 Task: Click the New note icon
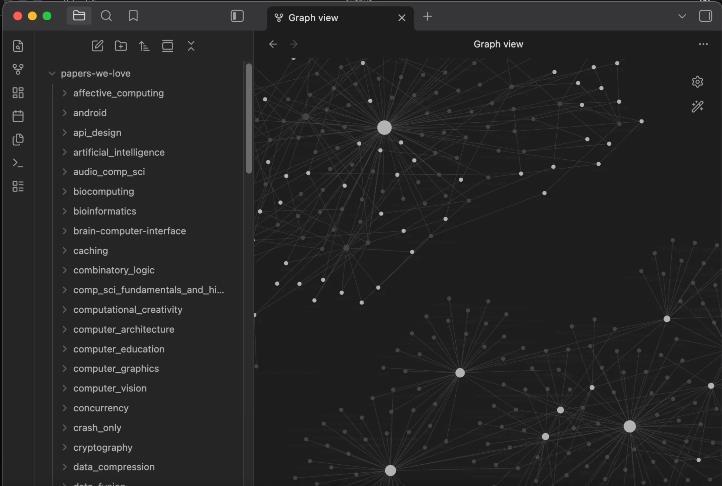tap(97, 46)
